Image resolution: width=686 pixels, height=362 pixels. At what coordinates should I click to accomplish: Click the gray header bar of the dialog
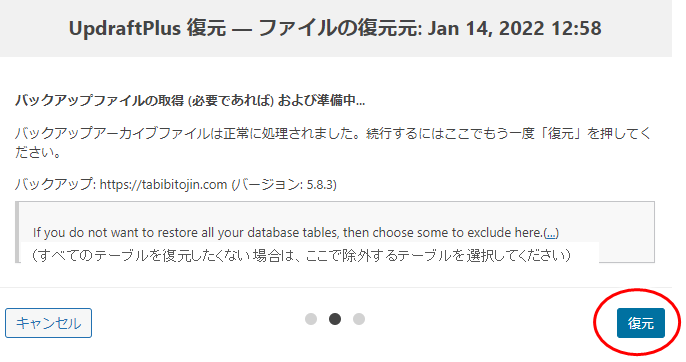pyautogui.click(x=336, y=28)
